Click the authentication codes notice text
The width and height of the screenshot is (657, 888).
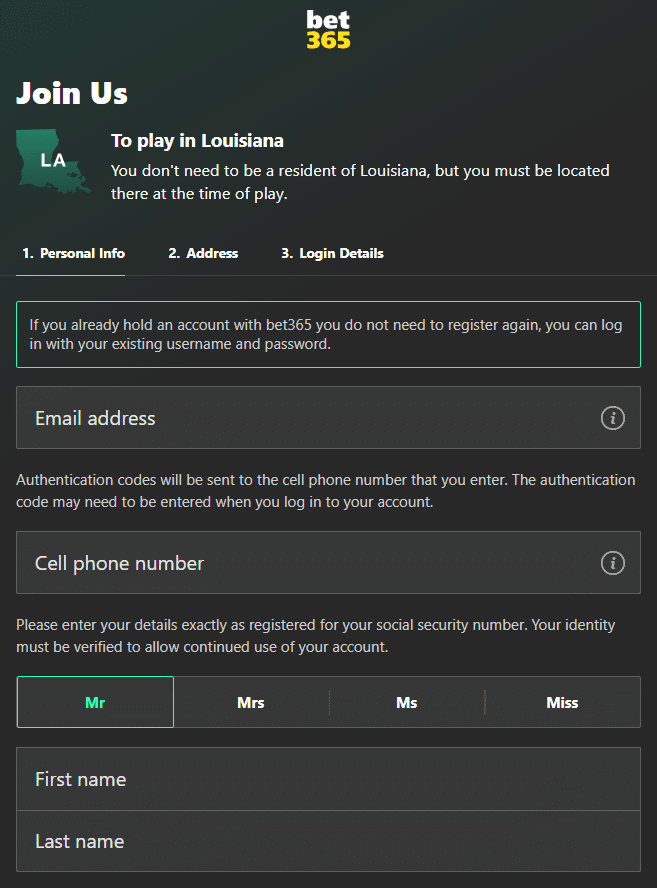click(x=328, y=490)
